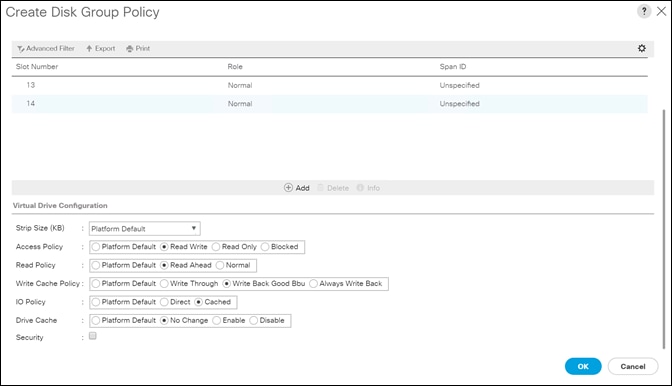The height and width of the screenshot is (386, 672).
Task: Set IO Policy to Cached
Action: click(x=198, y=302)
